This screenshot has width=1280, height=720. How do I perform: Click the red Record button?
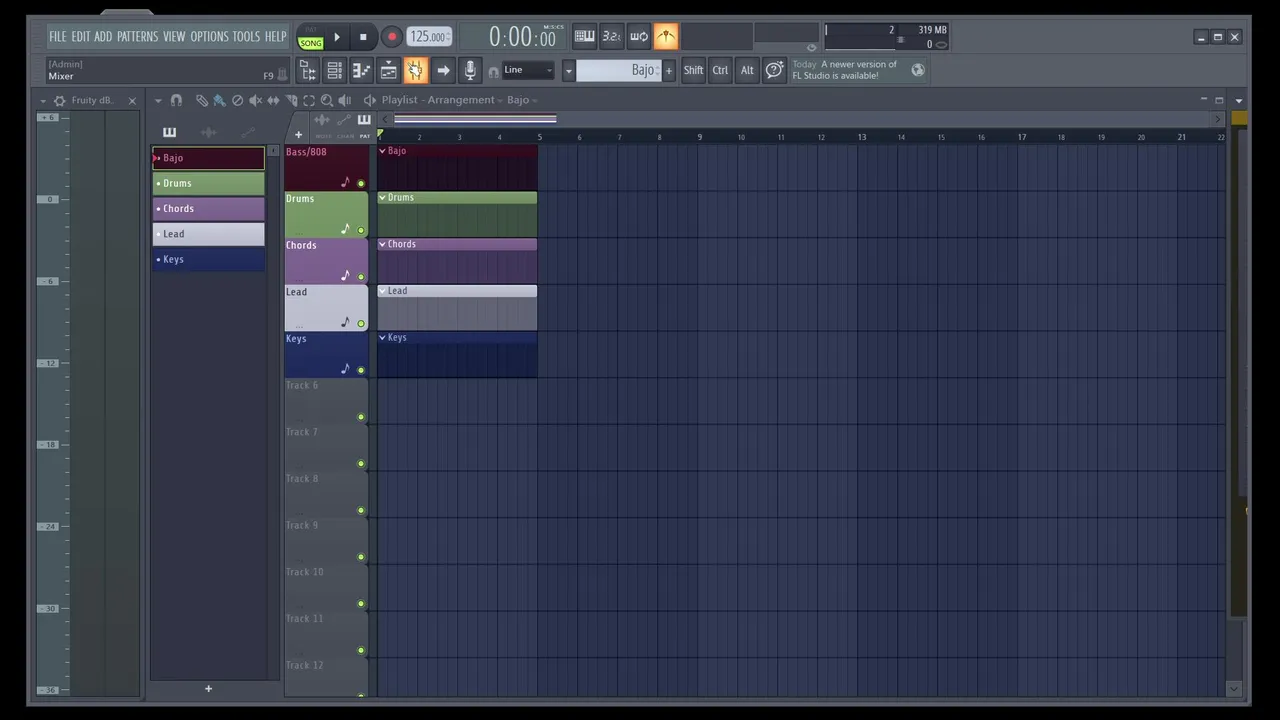391,37
